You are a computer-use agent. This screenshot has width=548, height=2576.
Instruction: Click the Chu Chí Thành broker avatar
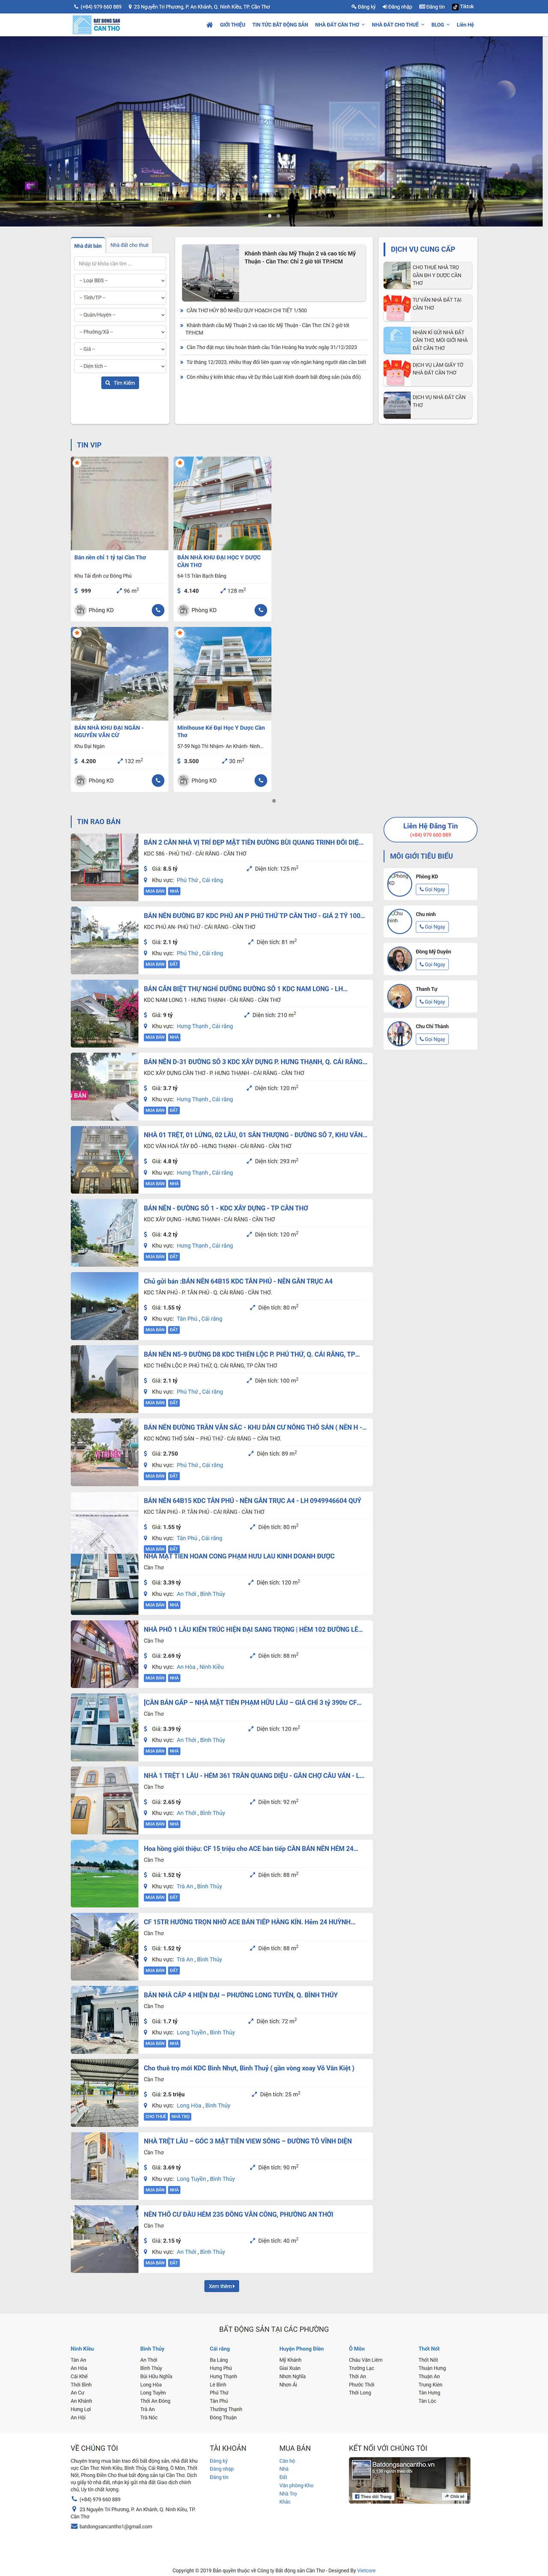[x=399, y=1033]
